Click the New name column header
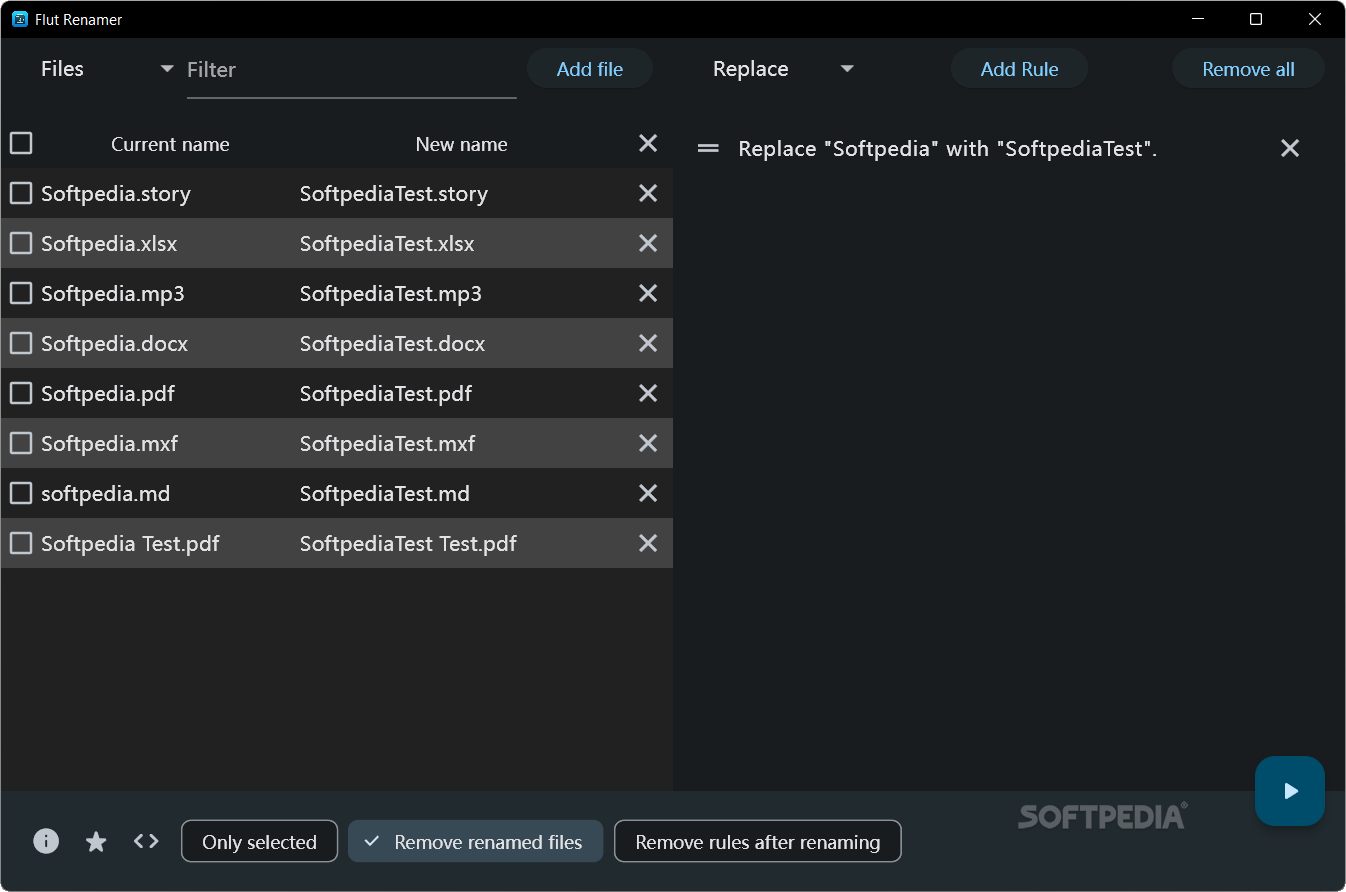The width and height of the screenshot is (1346, 892). click(x=461, y=144)
